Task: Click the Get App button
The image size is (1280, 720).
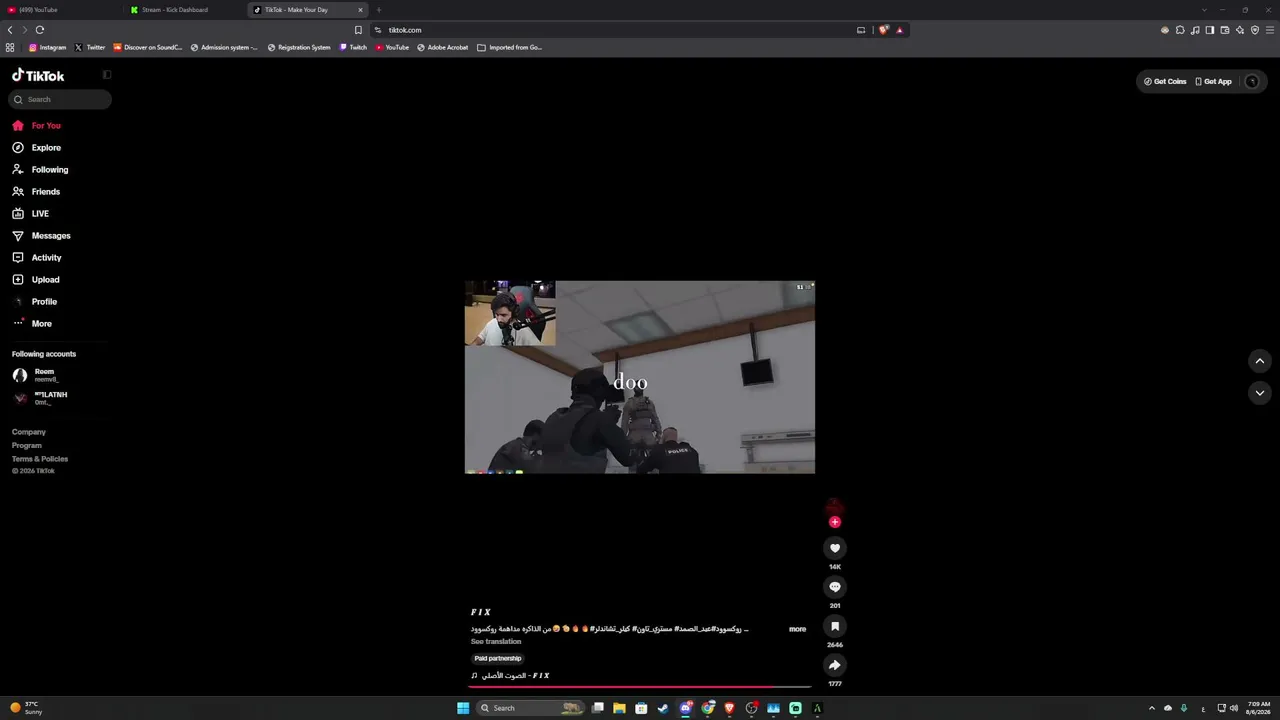Action: point(1214,81)
